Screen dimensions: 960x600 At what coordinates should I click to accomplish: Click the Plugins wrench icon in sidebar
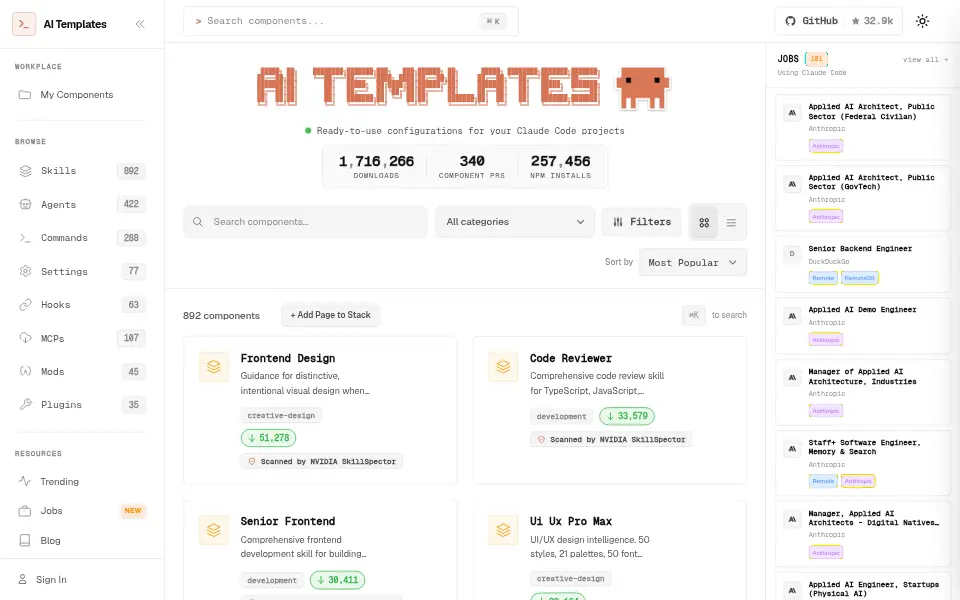25,404
